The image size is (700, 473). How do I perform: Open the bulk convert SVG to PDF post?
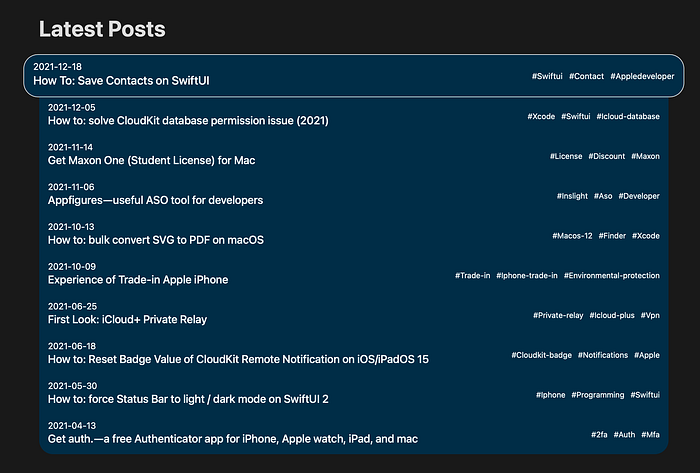click(x=156, y=240)
